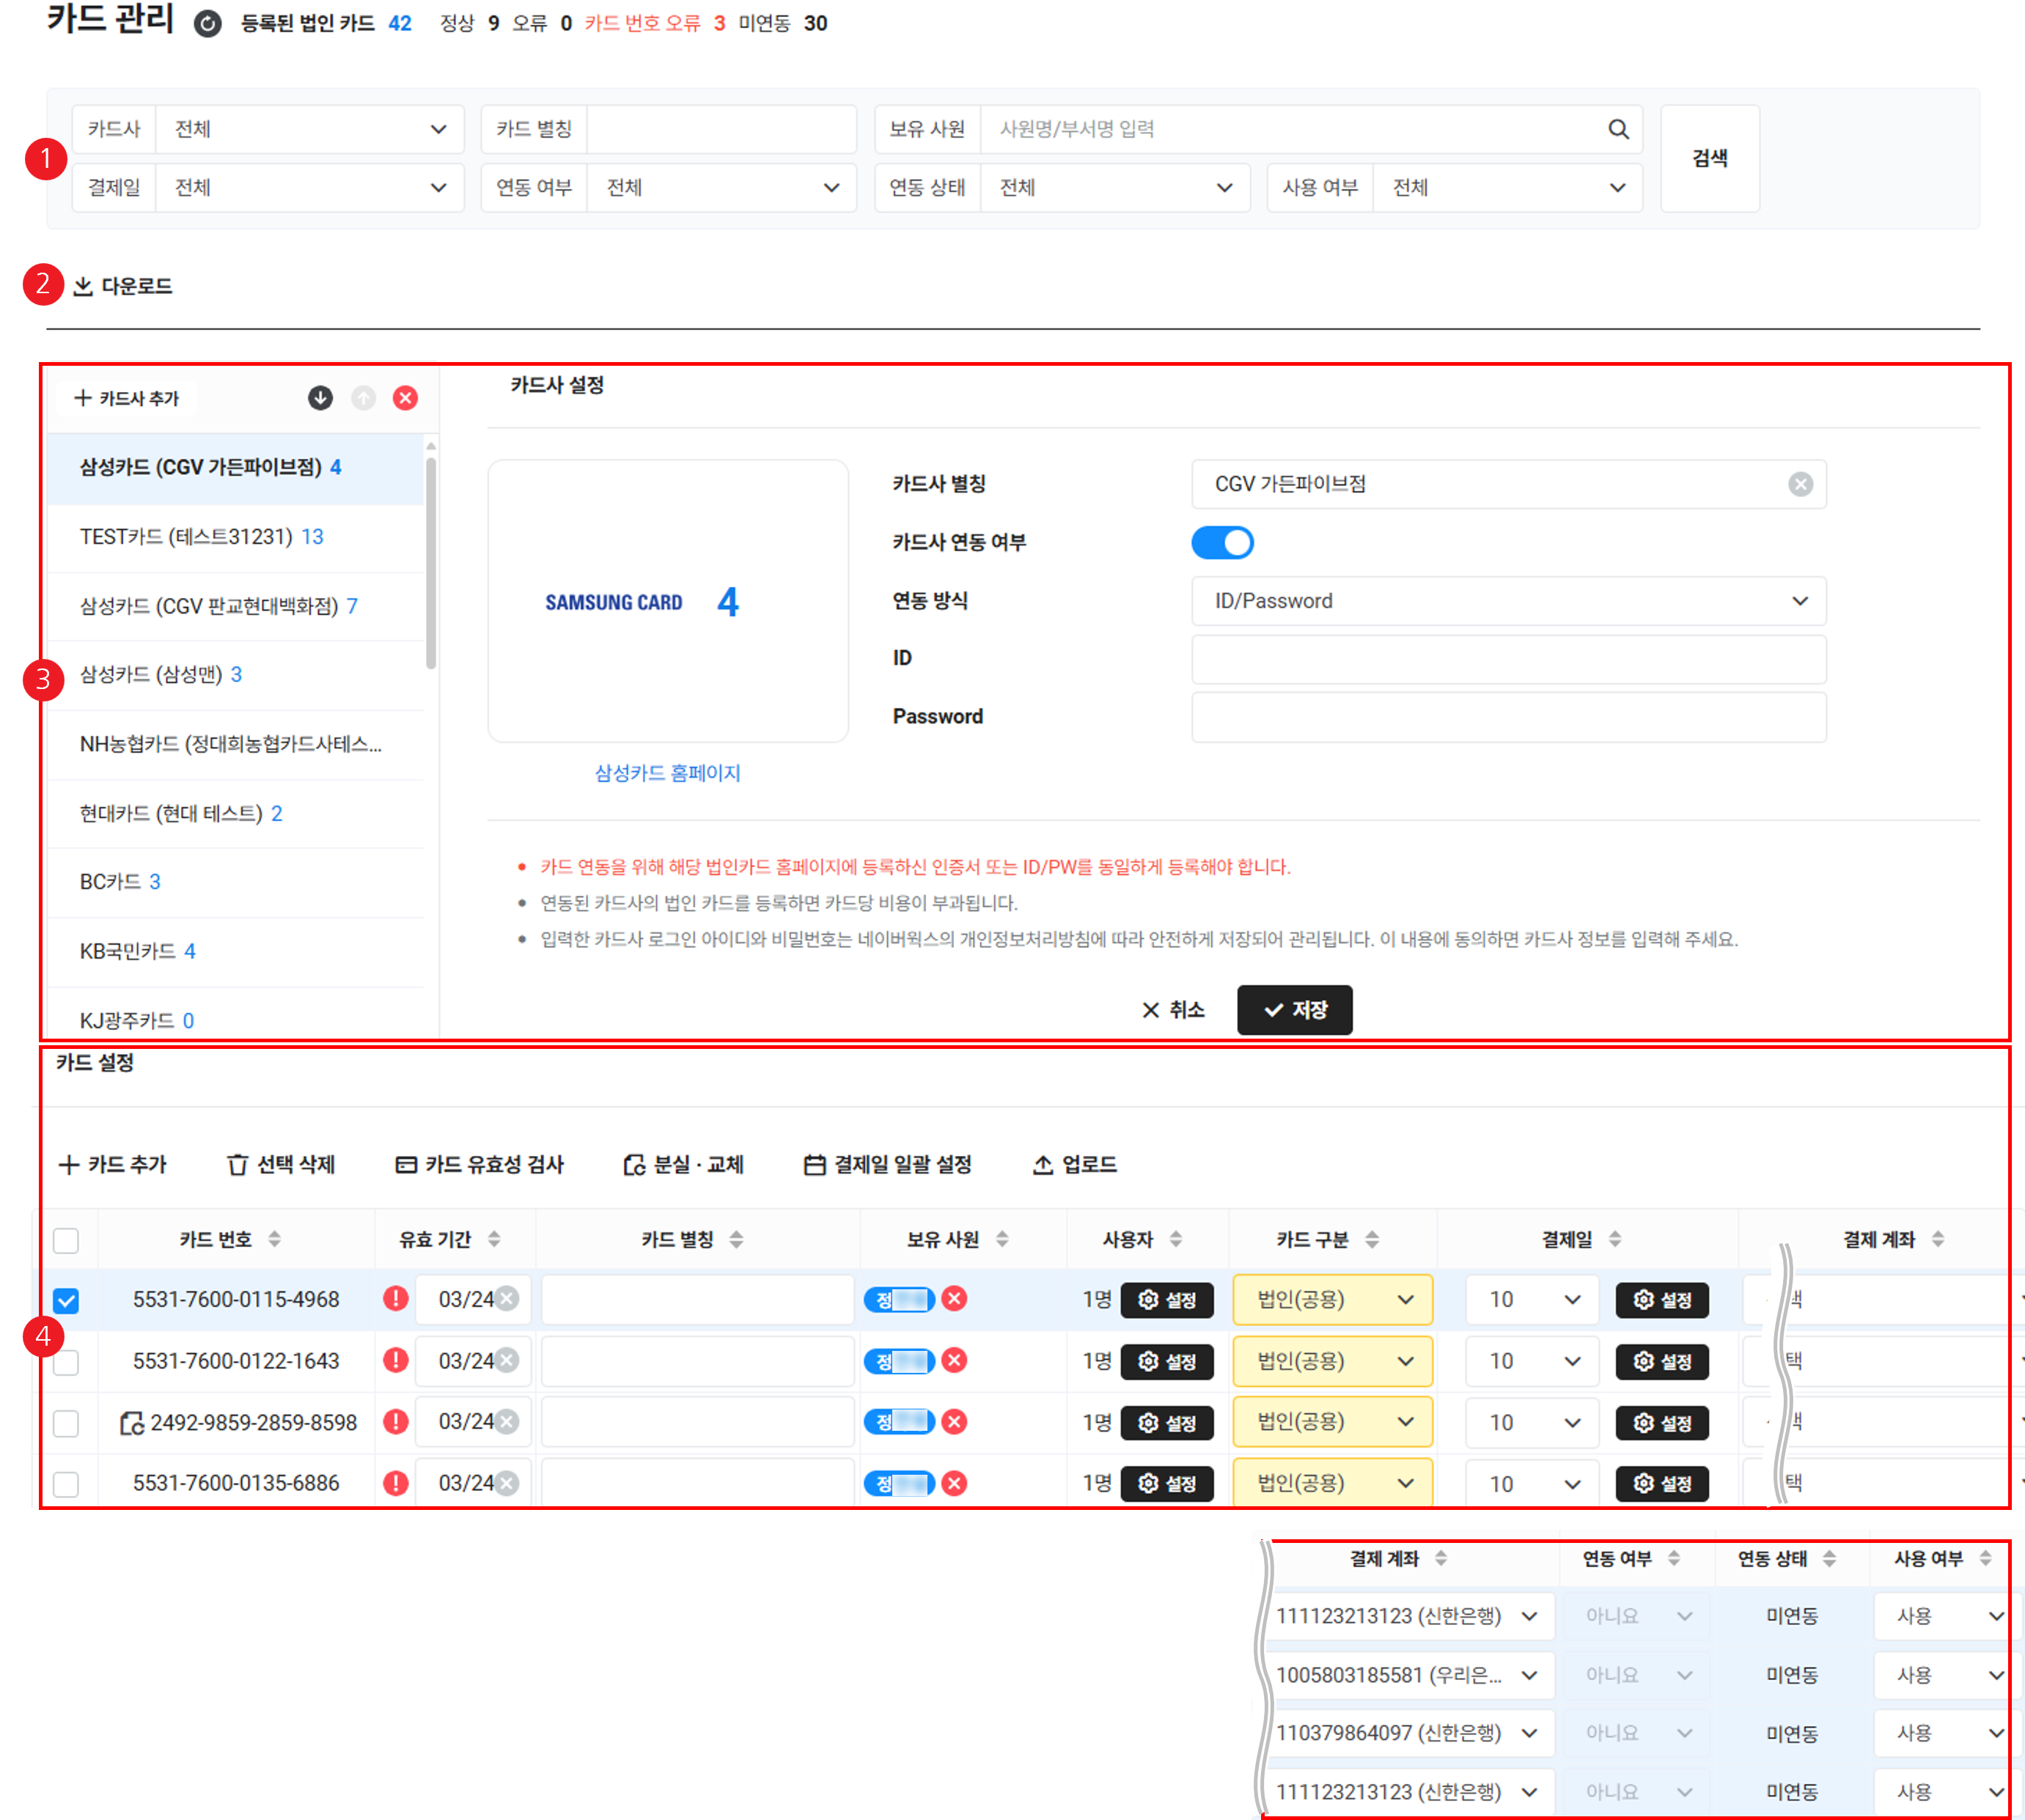Select 현대카드 (현대 테스트) in the list
The height and width of the screenshot is (1820, 2025).
pos(181,813)
